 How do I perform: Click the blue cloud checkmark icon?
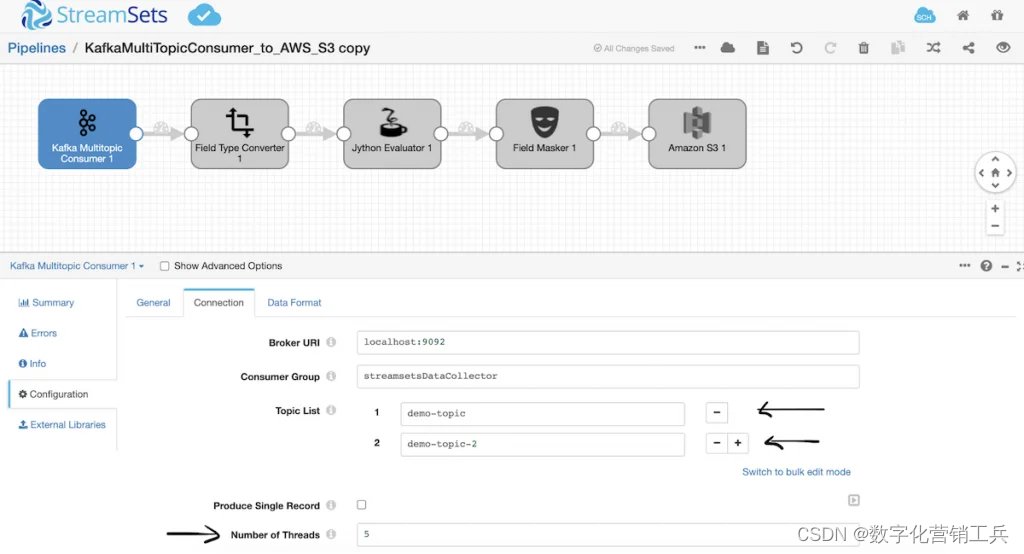[x=204, y=15]
